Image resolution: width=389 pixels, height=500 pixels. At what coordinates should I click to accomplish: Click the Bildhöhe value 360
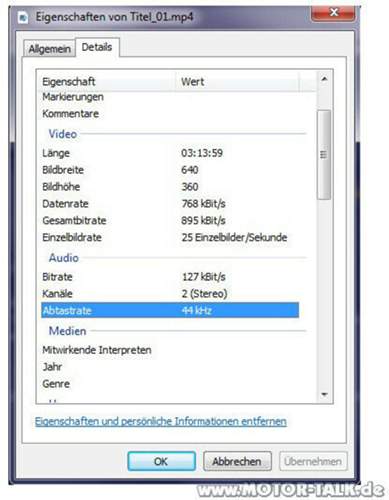point(190,187)
